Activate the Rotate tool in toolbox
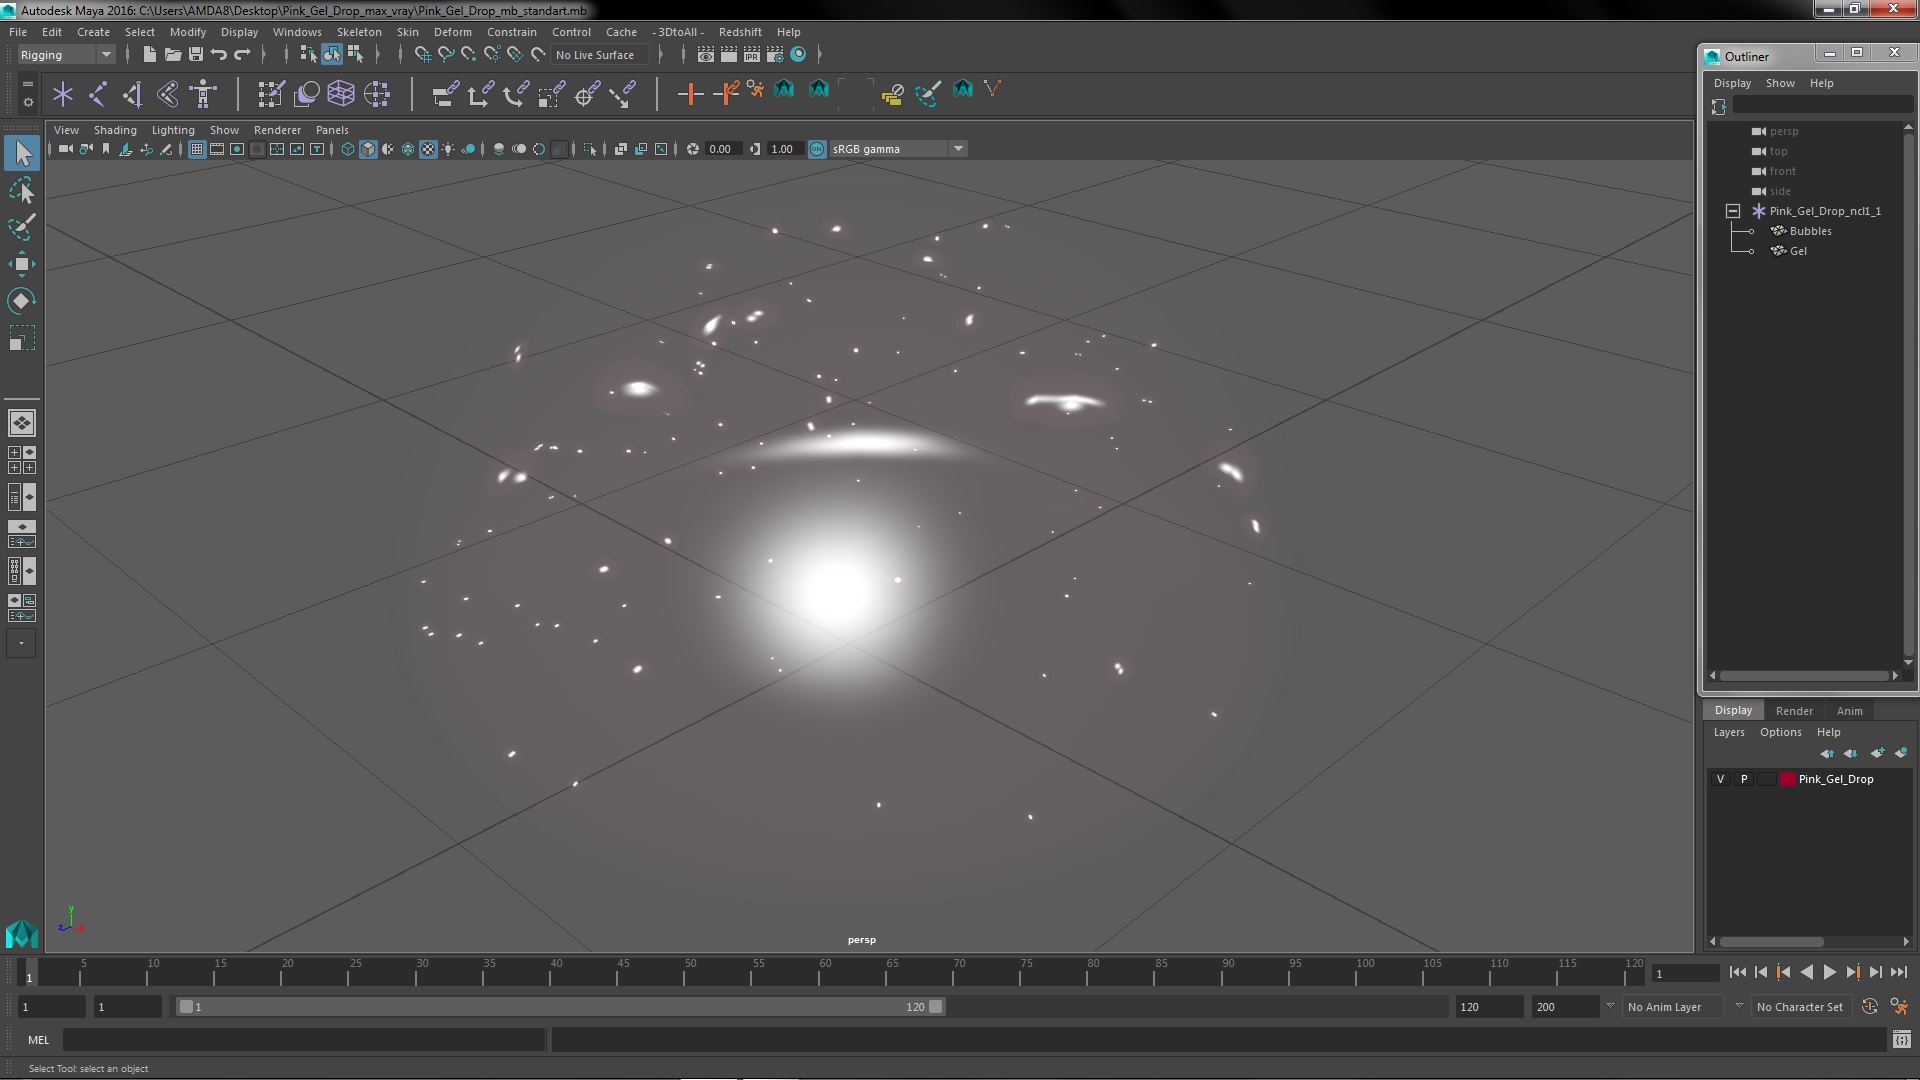 [22, 301]
